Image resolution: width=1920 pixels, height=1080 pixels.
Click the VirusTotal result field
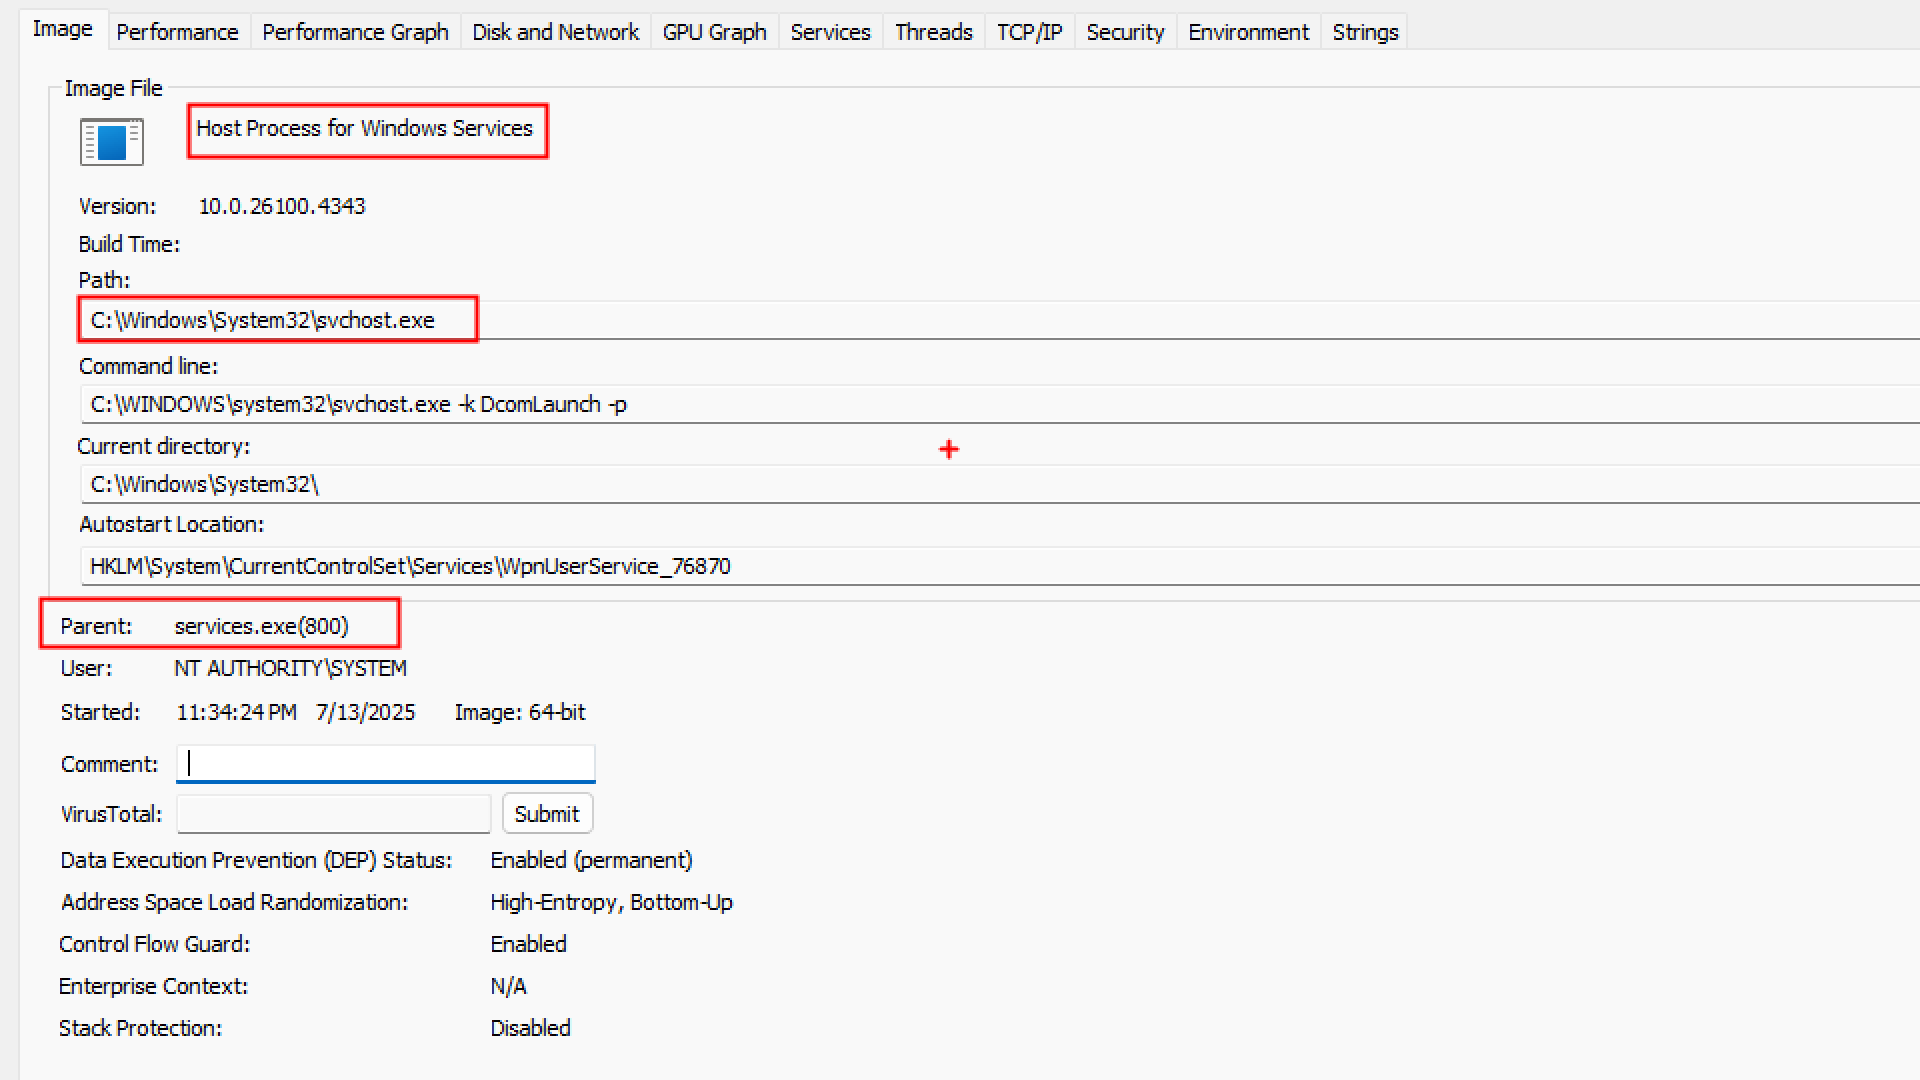pyautogui.click(x=333, y=814)
